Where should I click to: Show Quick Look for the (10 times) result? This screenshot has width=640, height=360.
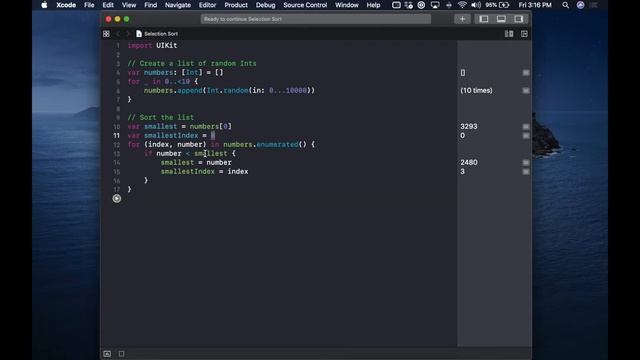point(526,91)
